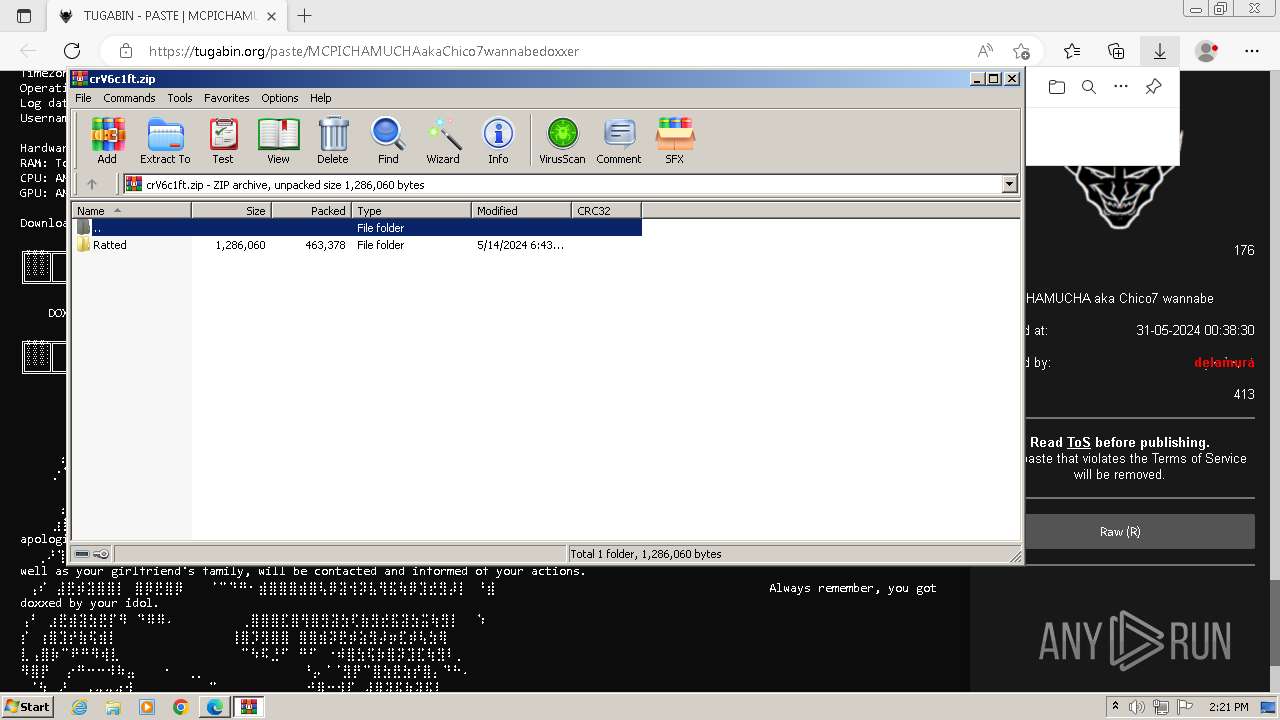Click the Raw (R) button

(1120, 532)
